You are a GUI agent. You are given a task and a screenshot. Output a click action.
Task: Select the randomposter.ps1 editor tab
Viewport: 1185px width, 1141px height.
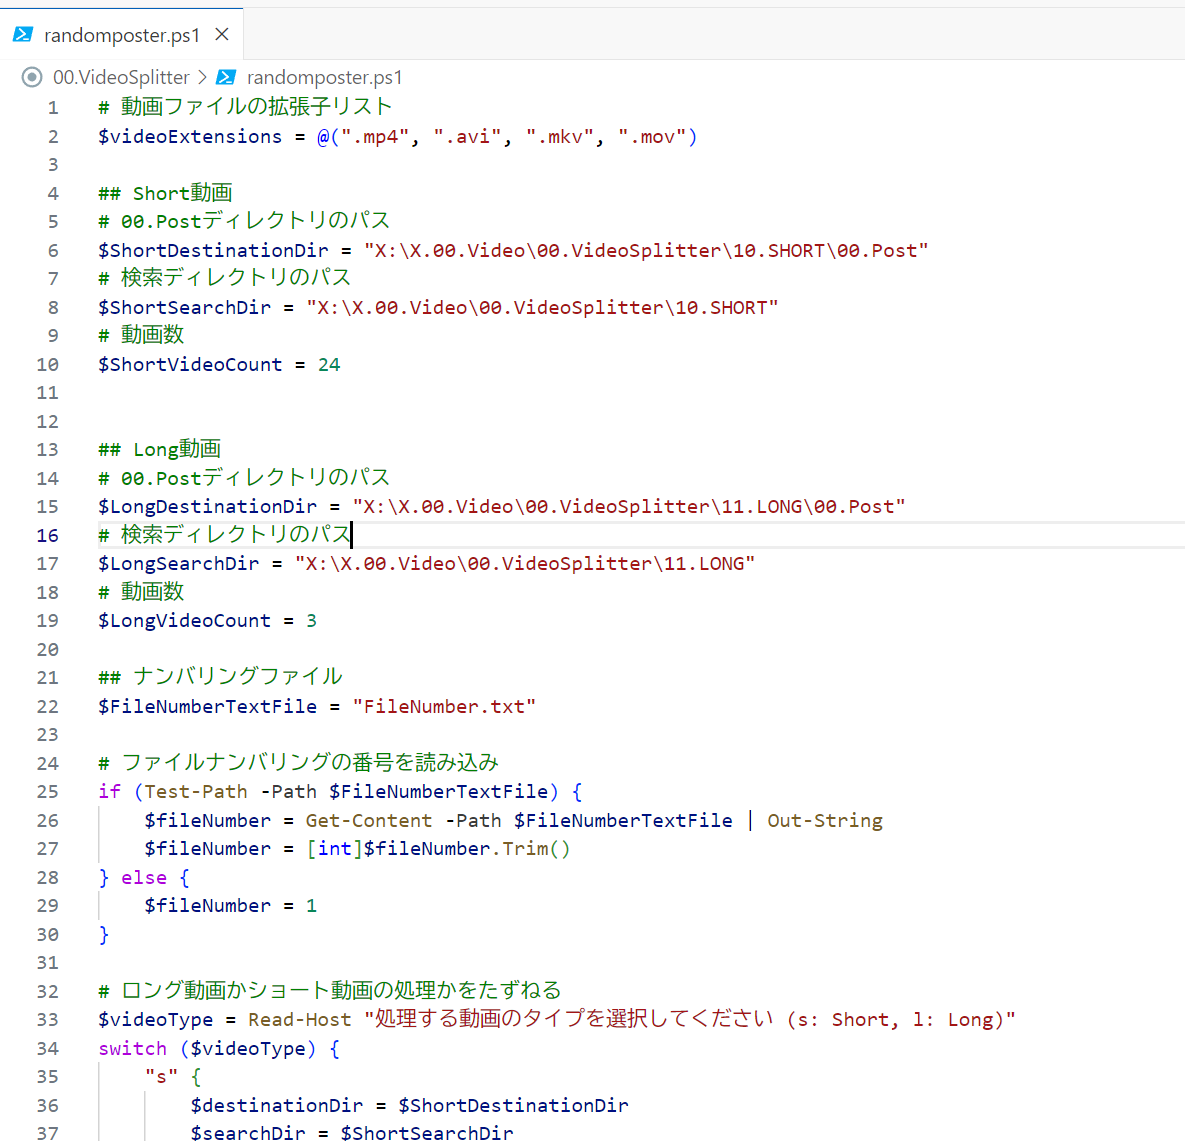(122, 35)
